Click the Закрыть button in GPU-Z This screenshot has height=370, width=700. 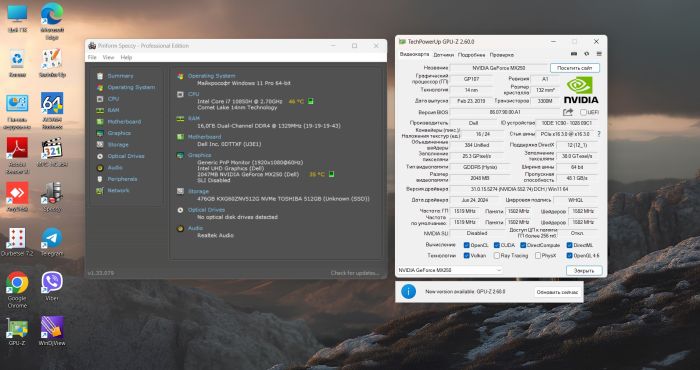(584, 270)
